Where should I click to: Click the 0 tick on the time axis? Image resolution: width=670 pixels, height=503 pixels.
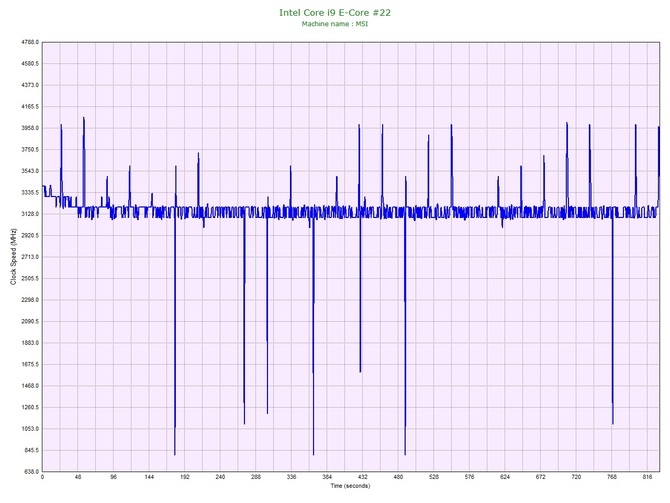(42, 477)
